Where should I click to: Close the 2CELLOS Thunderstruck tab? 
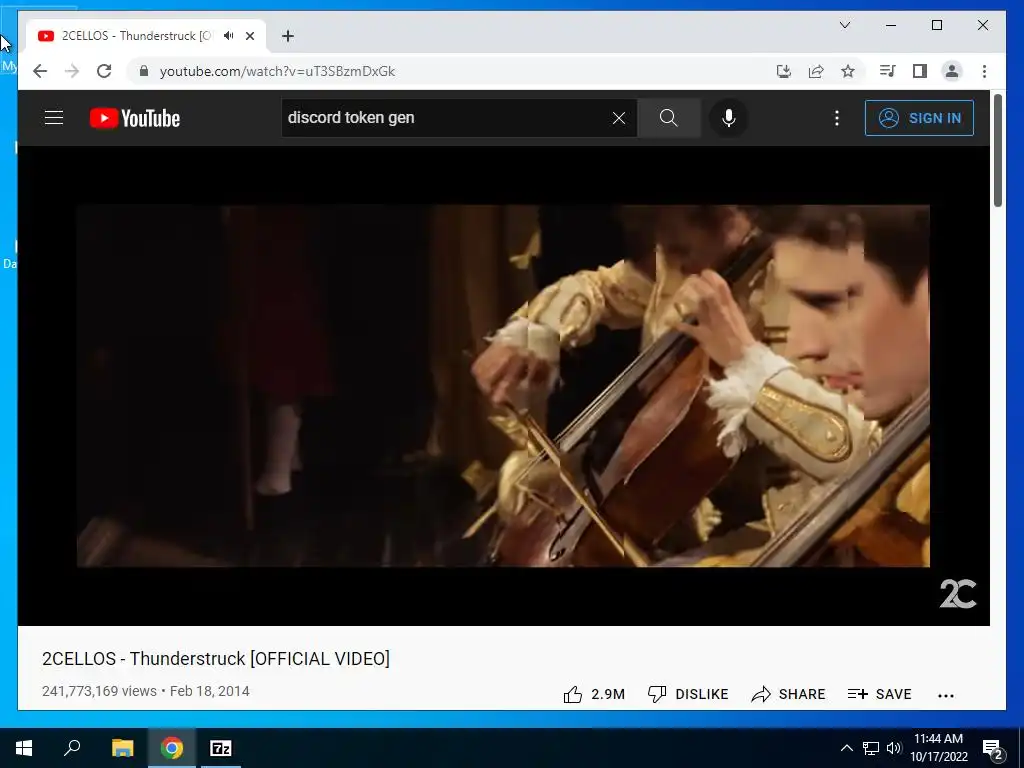[249, 36]
